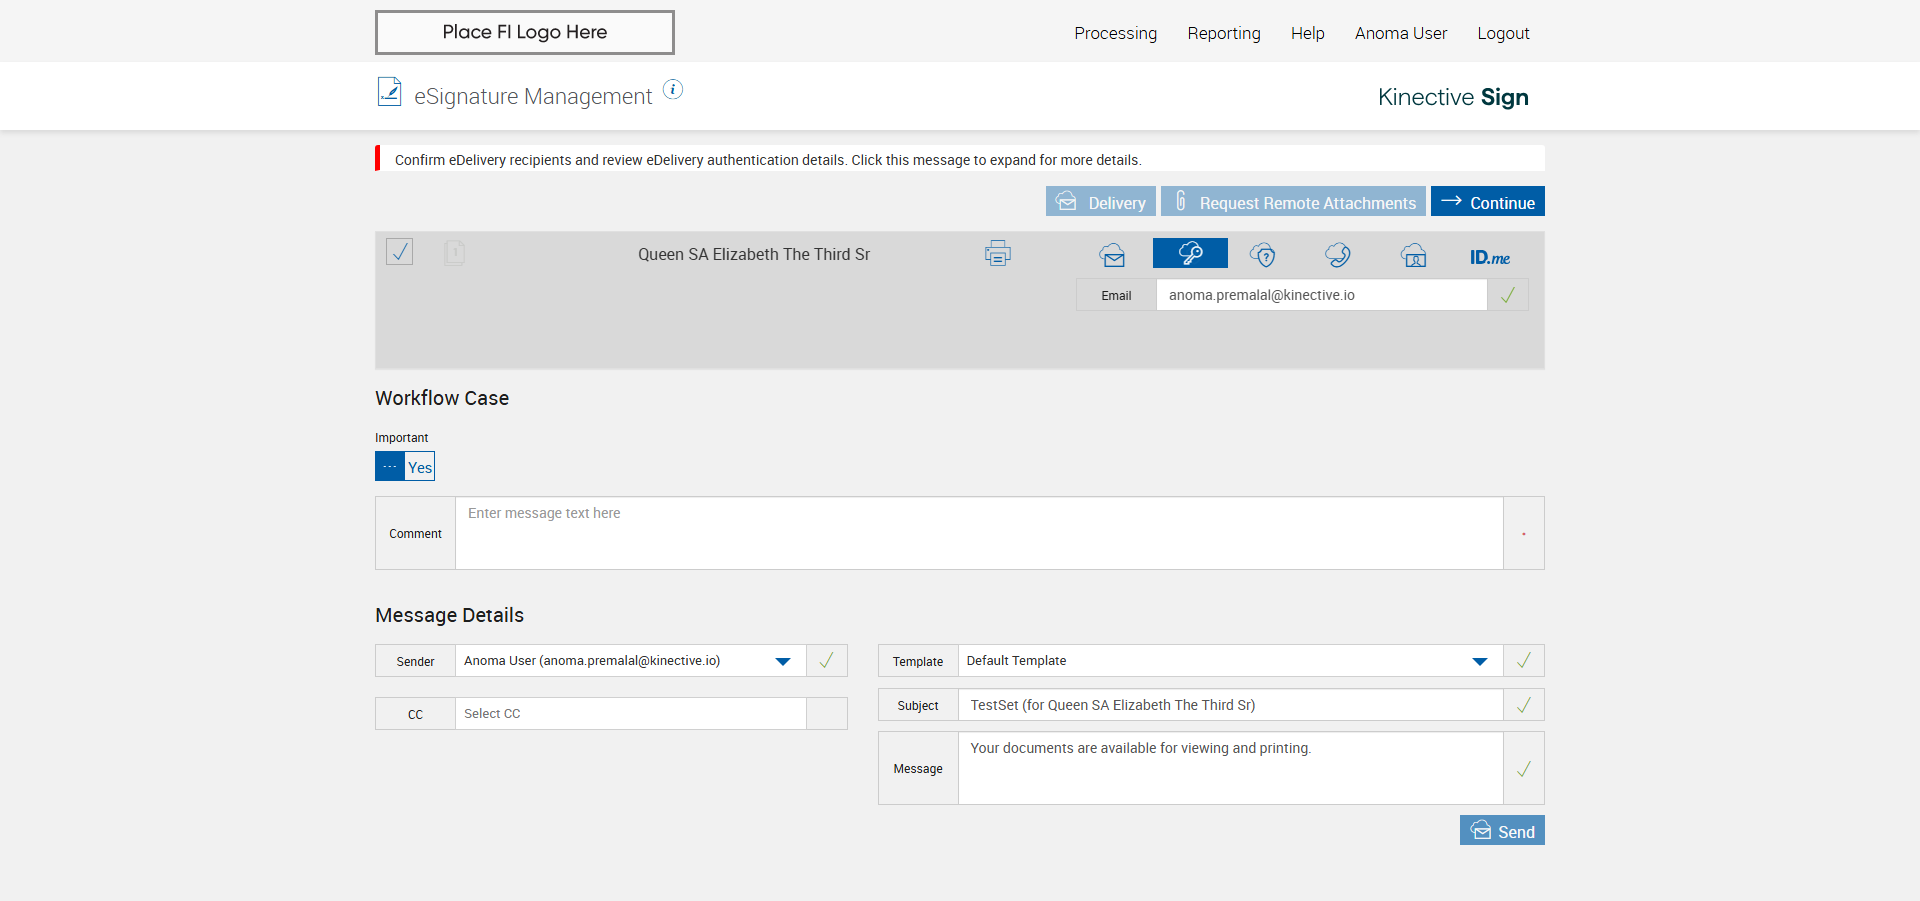1920x901 pixels.
Task: Select the cloud key authentication icon
Action: [x=1190, y=254]
